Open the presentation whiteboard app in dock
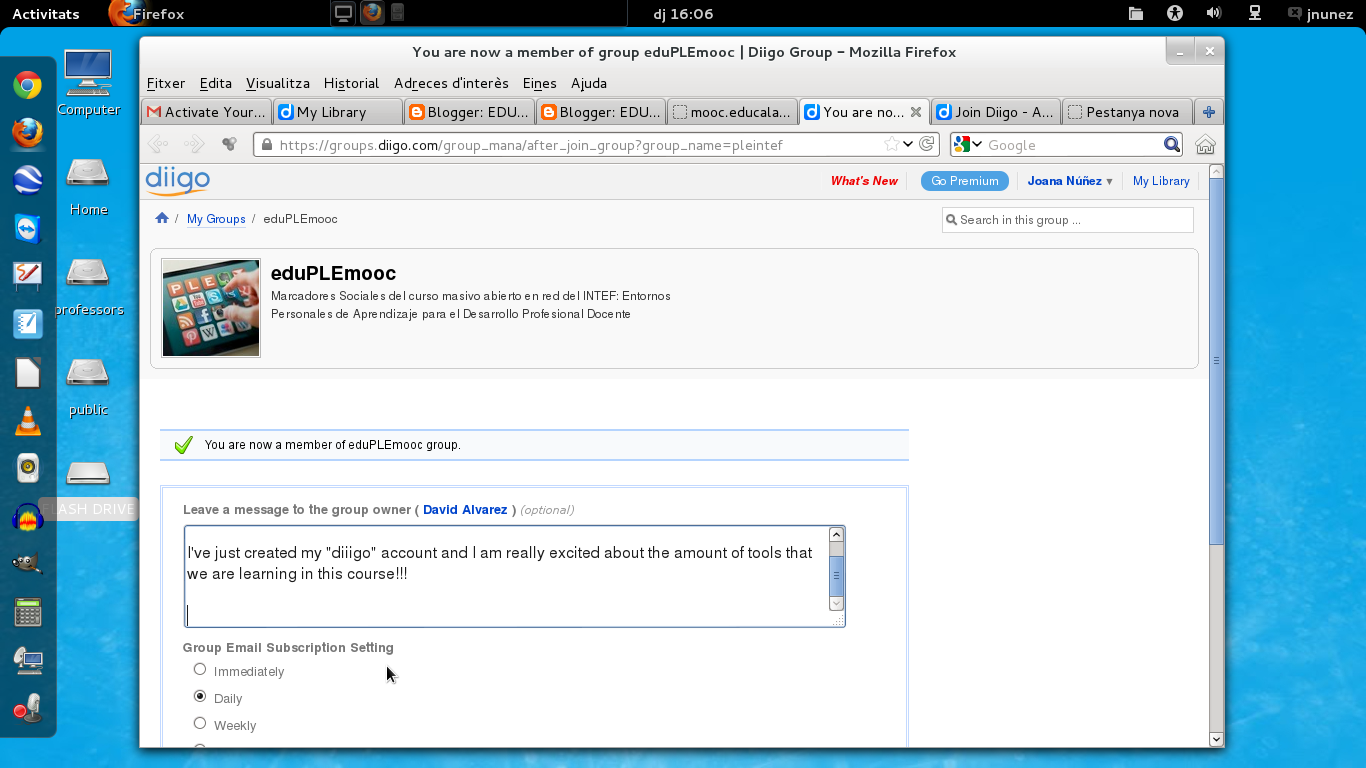 pos(28,275)
